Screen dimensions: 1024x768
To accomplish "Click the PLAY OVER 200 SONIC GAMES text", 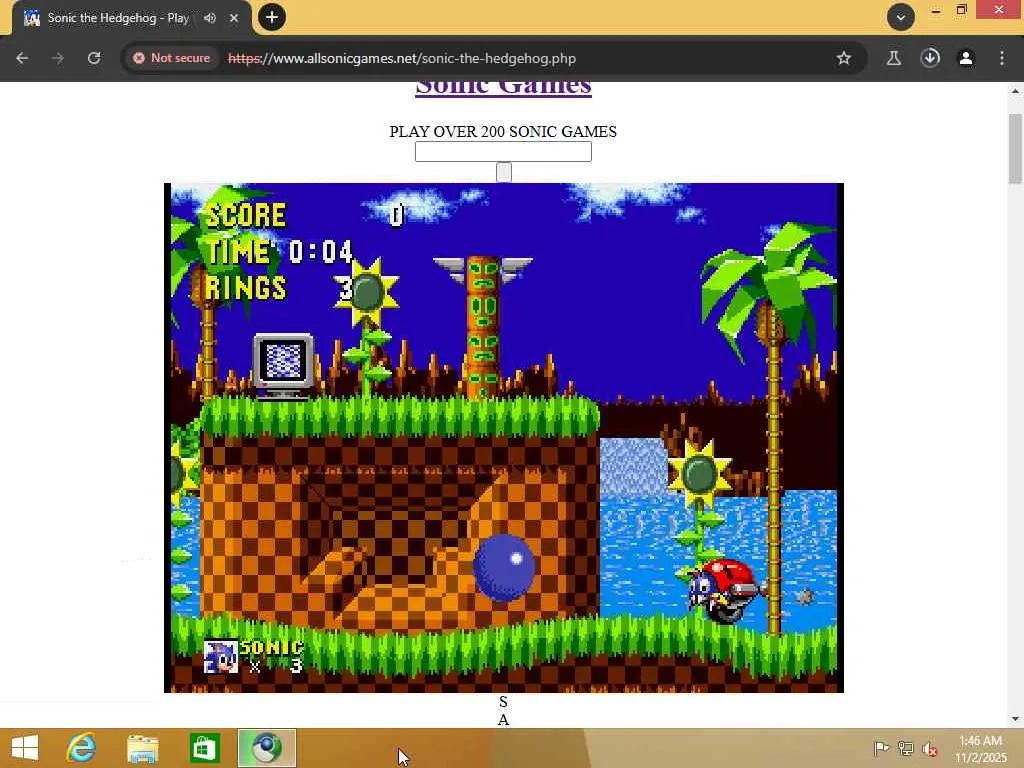I will (503, 131).
